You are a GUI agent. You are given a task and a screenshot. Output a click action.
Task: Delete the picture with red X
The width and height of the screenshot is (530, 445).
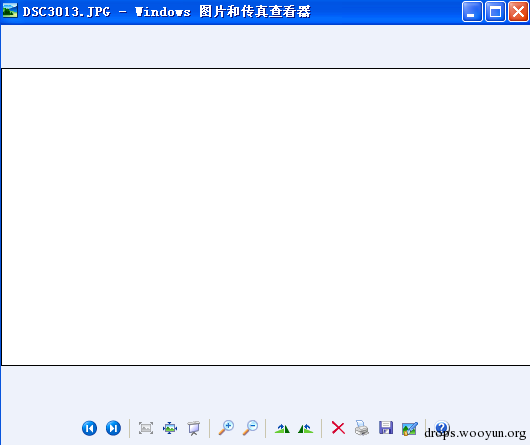pyautogui.click(x=338, y=428)
